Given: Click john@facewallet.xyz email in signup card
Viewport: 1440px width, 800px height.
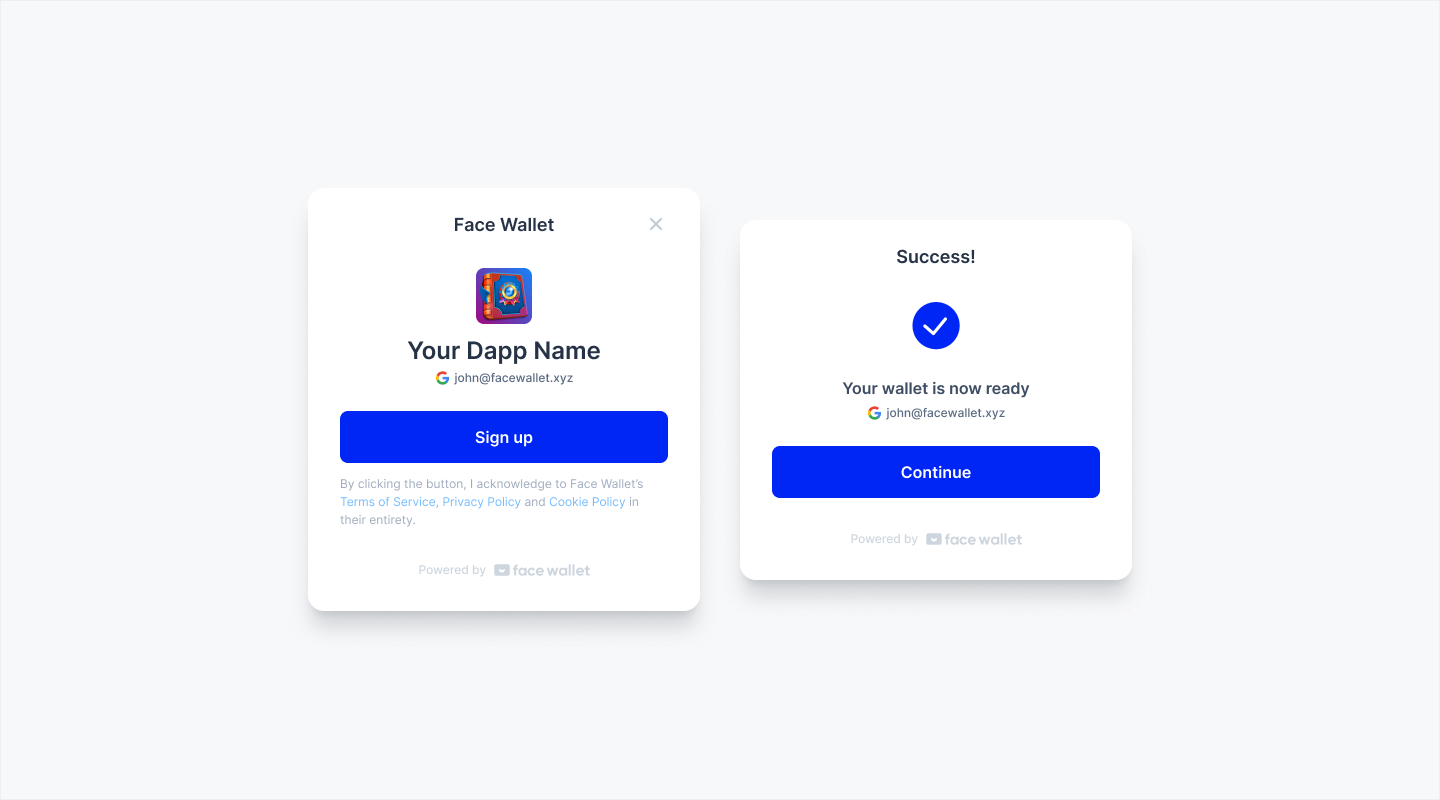Looking at the screenshot, I should click(x=514, y=378).
